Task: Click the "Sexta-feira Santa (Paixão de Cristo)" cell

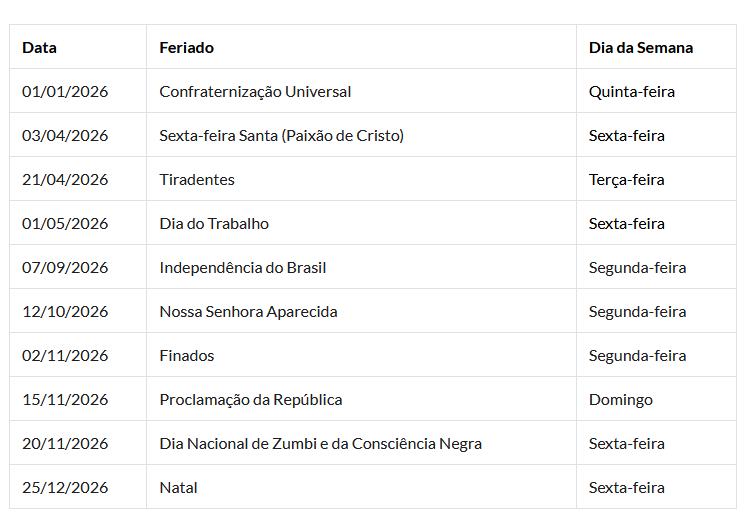Action: click(x=281, y=136)
